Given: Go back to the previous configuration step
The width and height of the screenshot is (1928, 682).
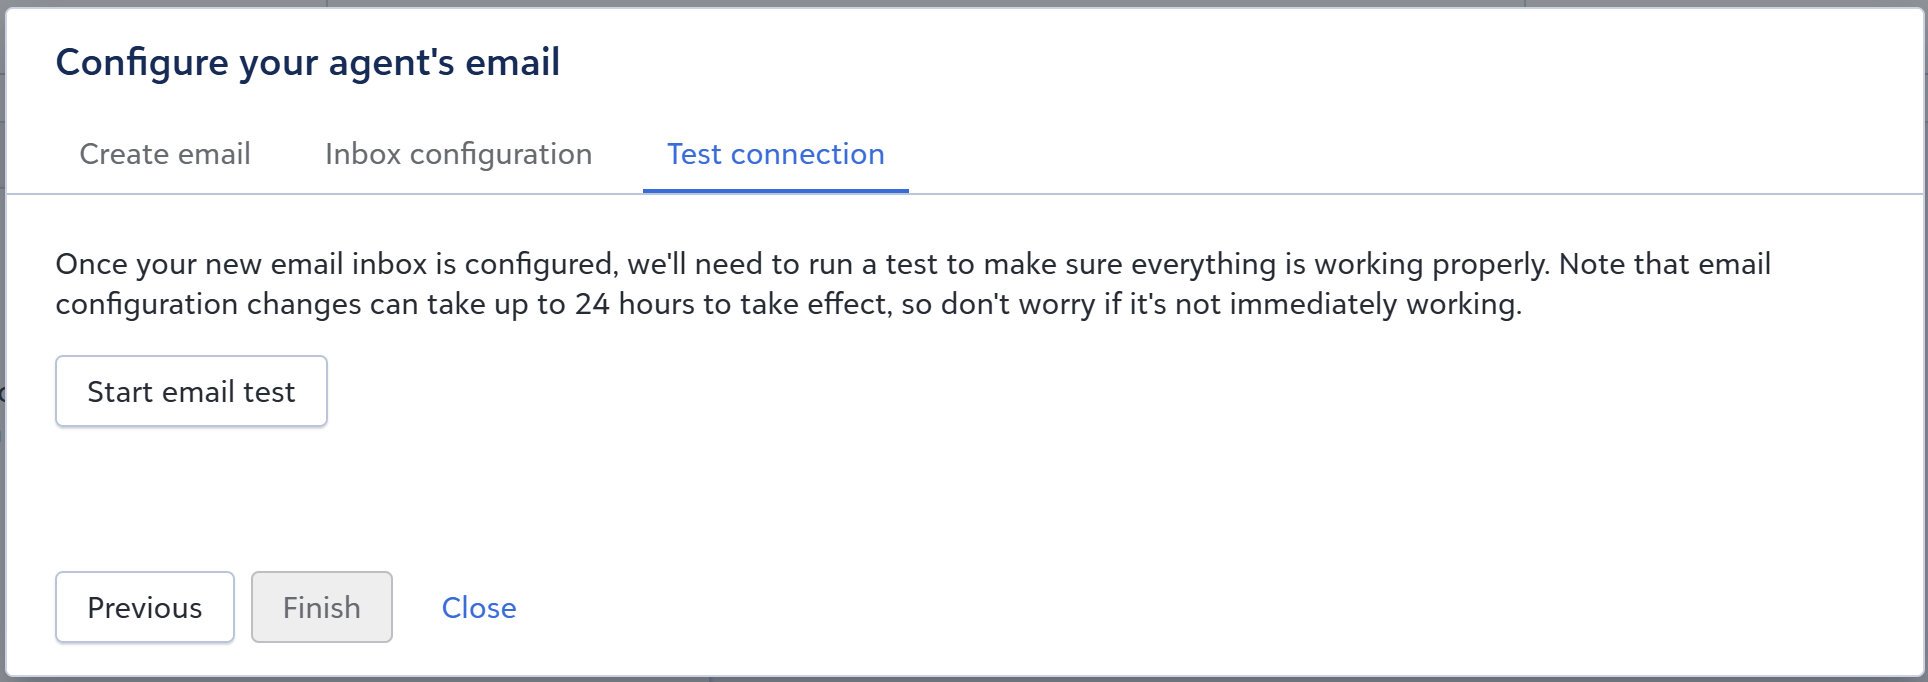Looking at the screenshot, I should 144,607.
